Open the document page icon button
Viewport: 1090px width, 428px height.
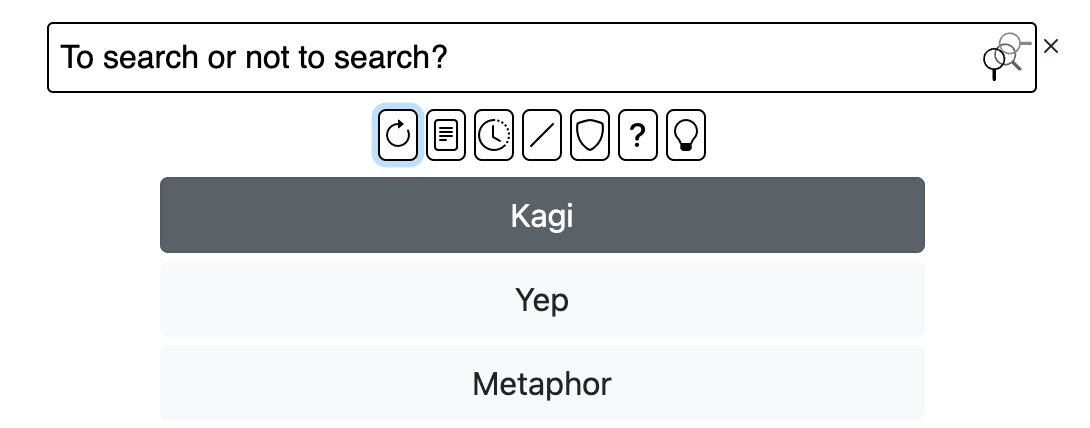[x=446, y=135]
